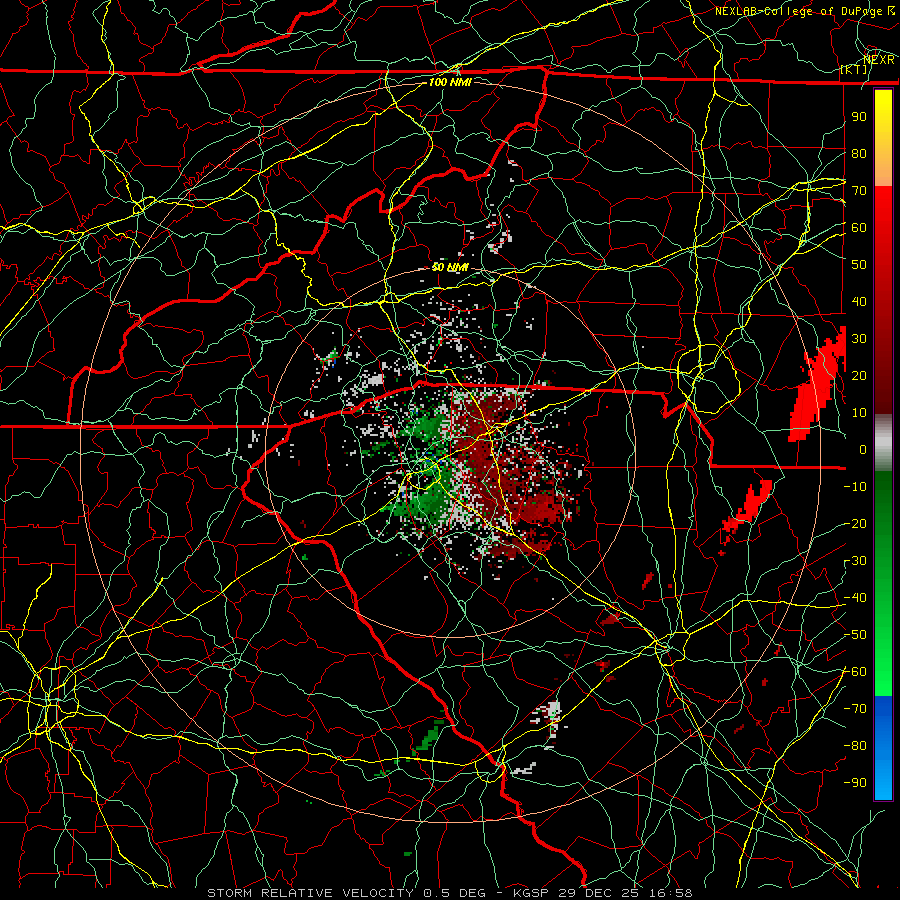Screen dimensions: 900x900
Task: Click the -30 knot scale value
Action: (x=855, y=561)
